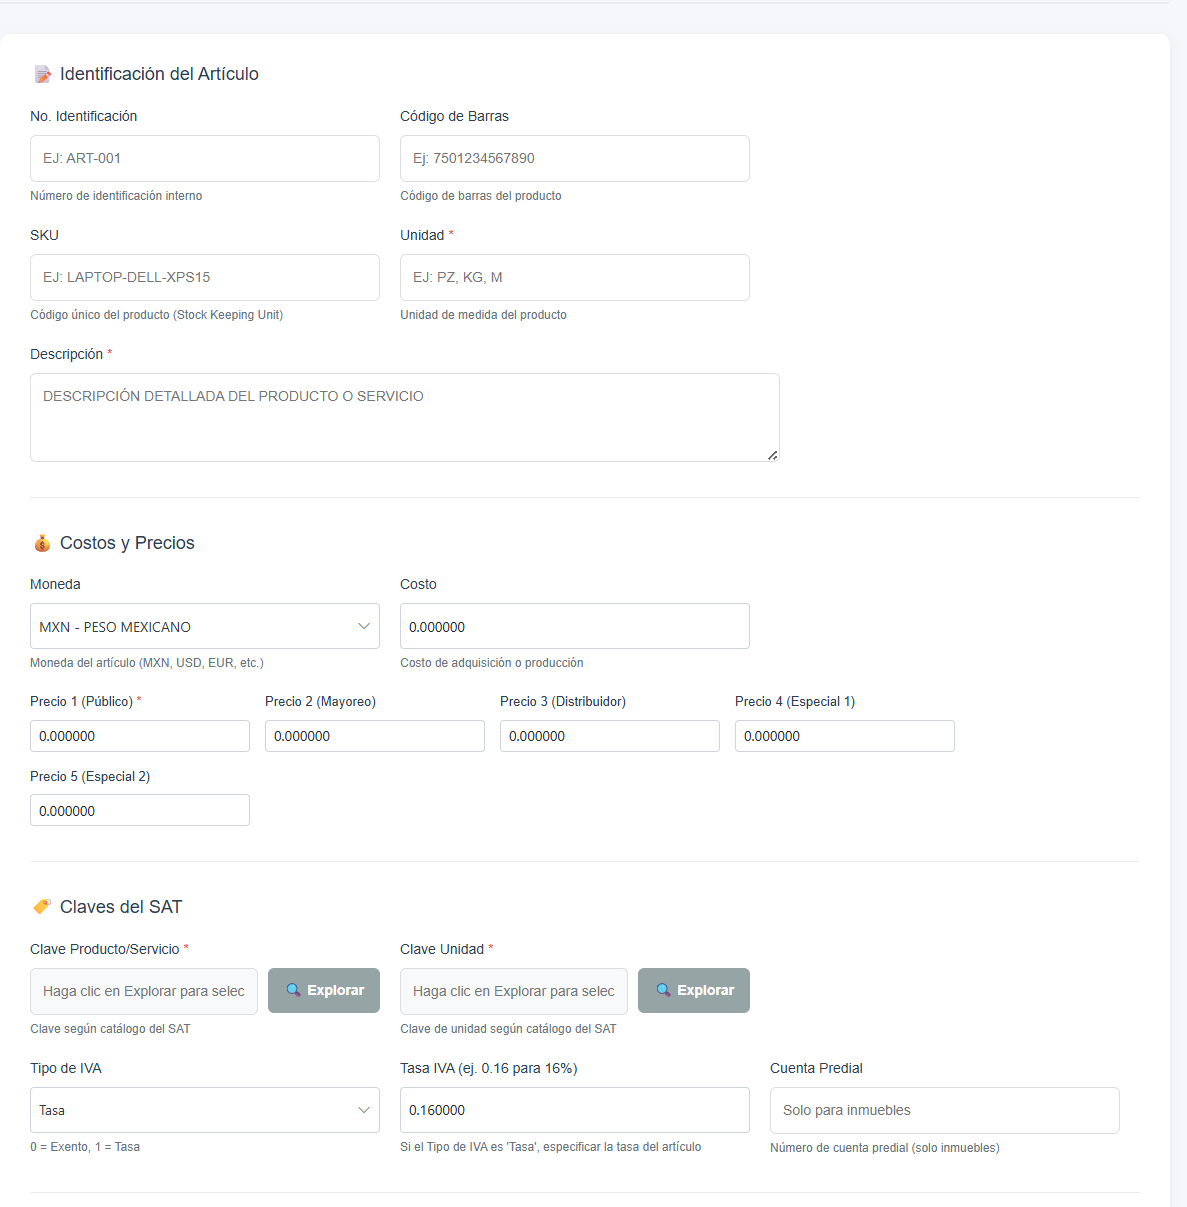The height and width of the screenshot is (1207, 1187).
Task: Expand the Tipo de IVA dropdown
Action: tap(205, 1110)
